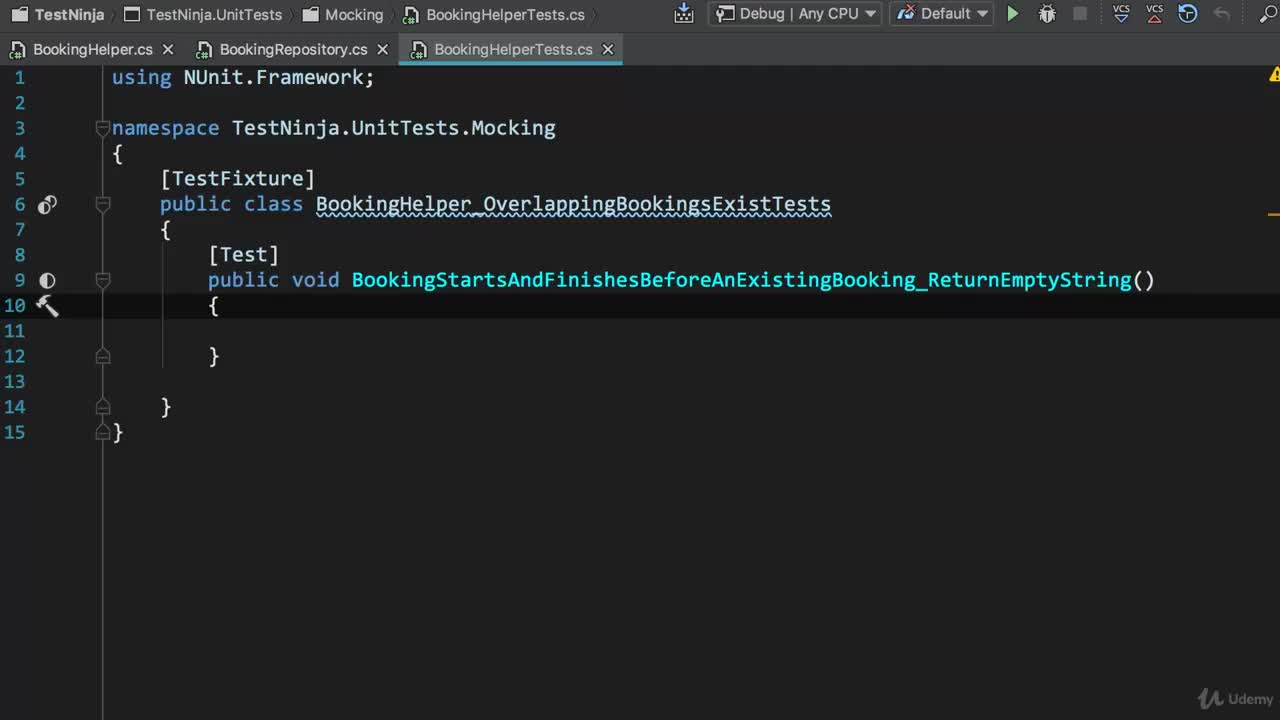Collapse the test method on line 9
Image resolution: width=1280 pixels, height=720 pixels.
click(102, 280)
